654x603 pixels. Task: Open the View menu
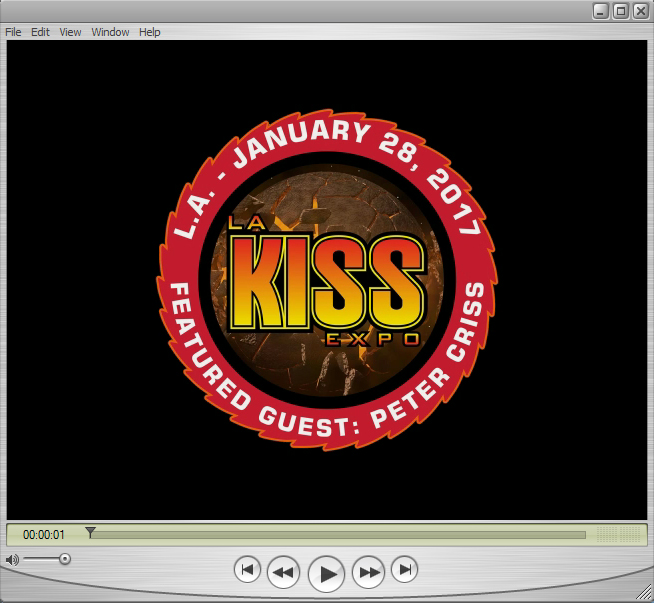[x=70, y=32]
